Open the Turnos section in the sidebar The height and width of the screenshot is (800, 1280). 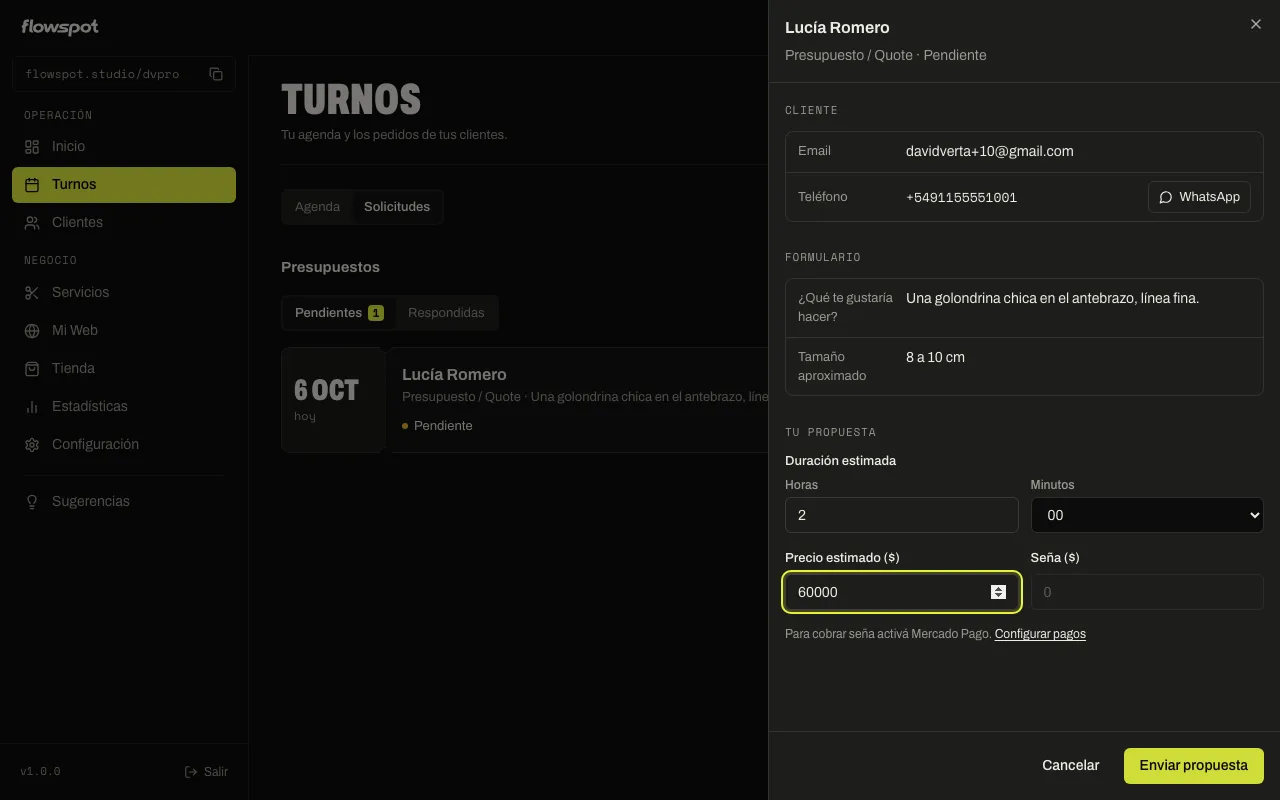[x=124, y=184]
